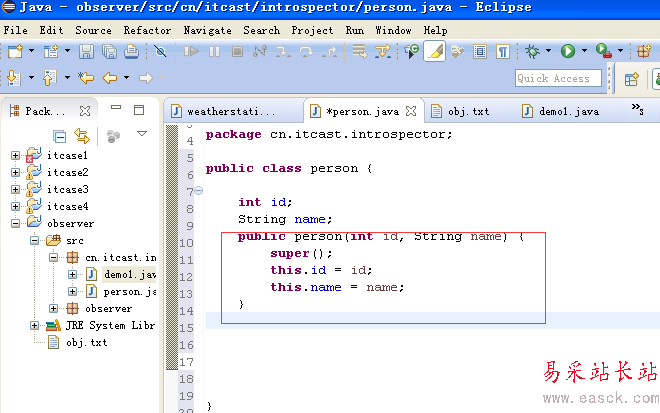Viewport: 660px width, 413px height.
Task: Click the Suspend debug icon
Action: (214, 51)
